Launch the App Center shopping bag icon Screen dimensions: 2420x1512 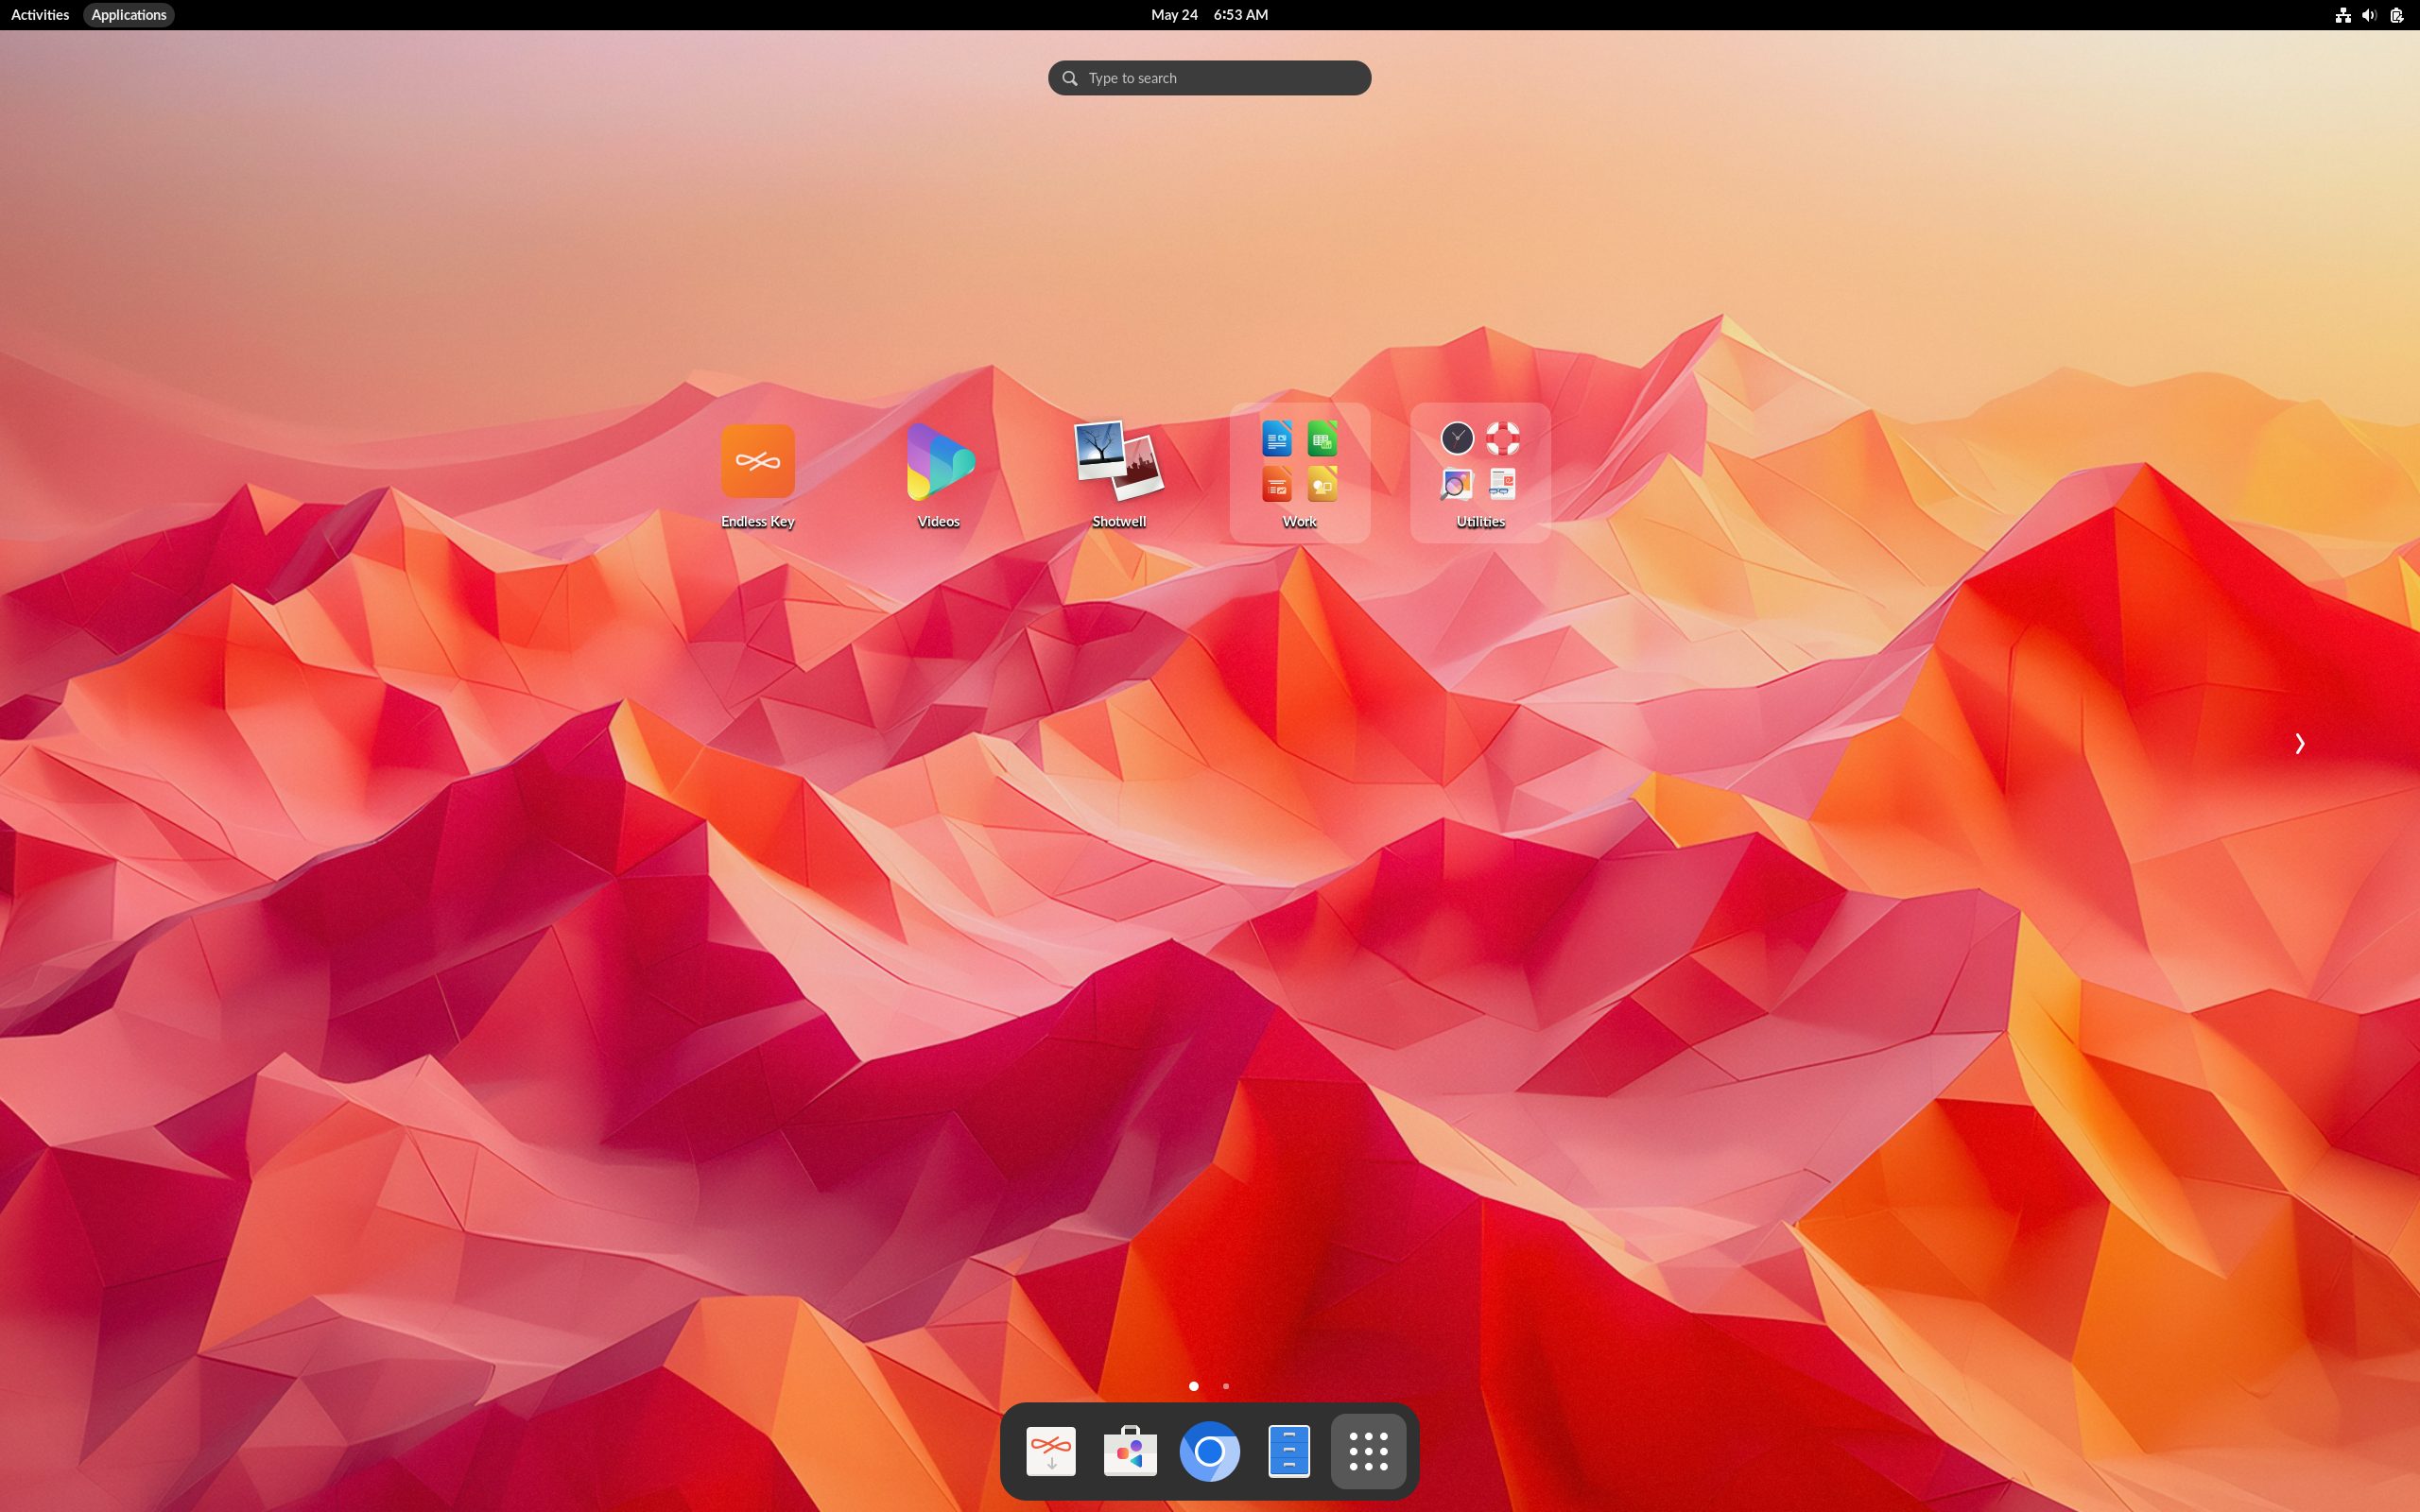click(1130, 1451)
